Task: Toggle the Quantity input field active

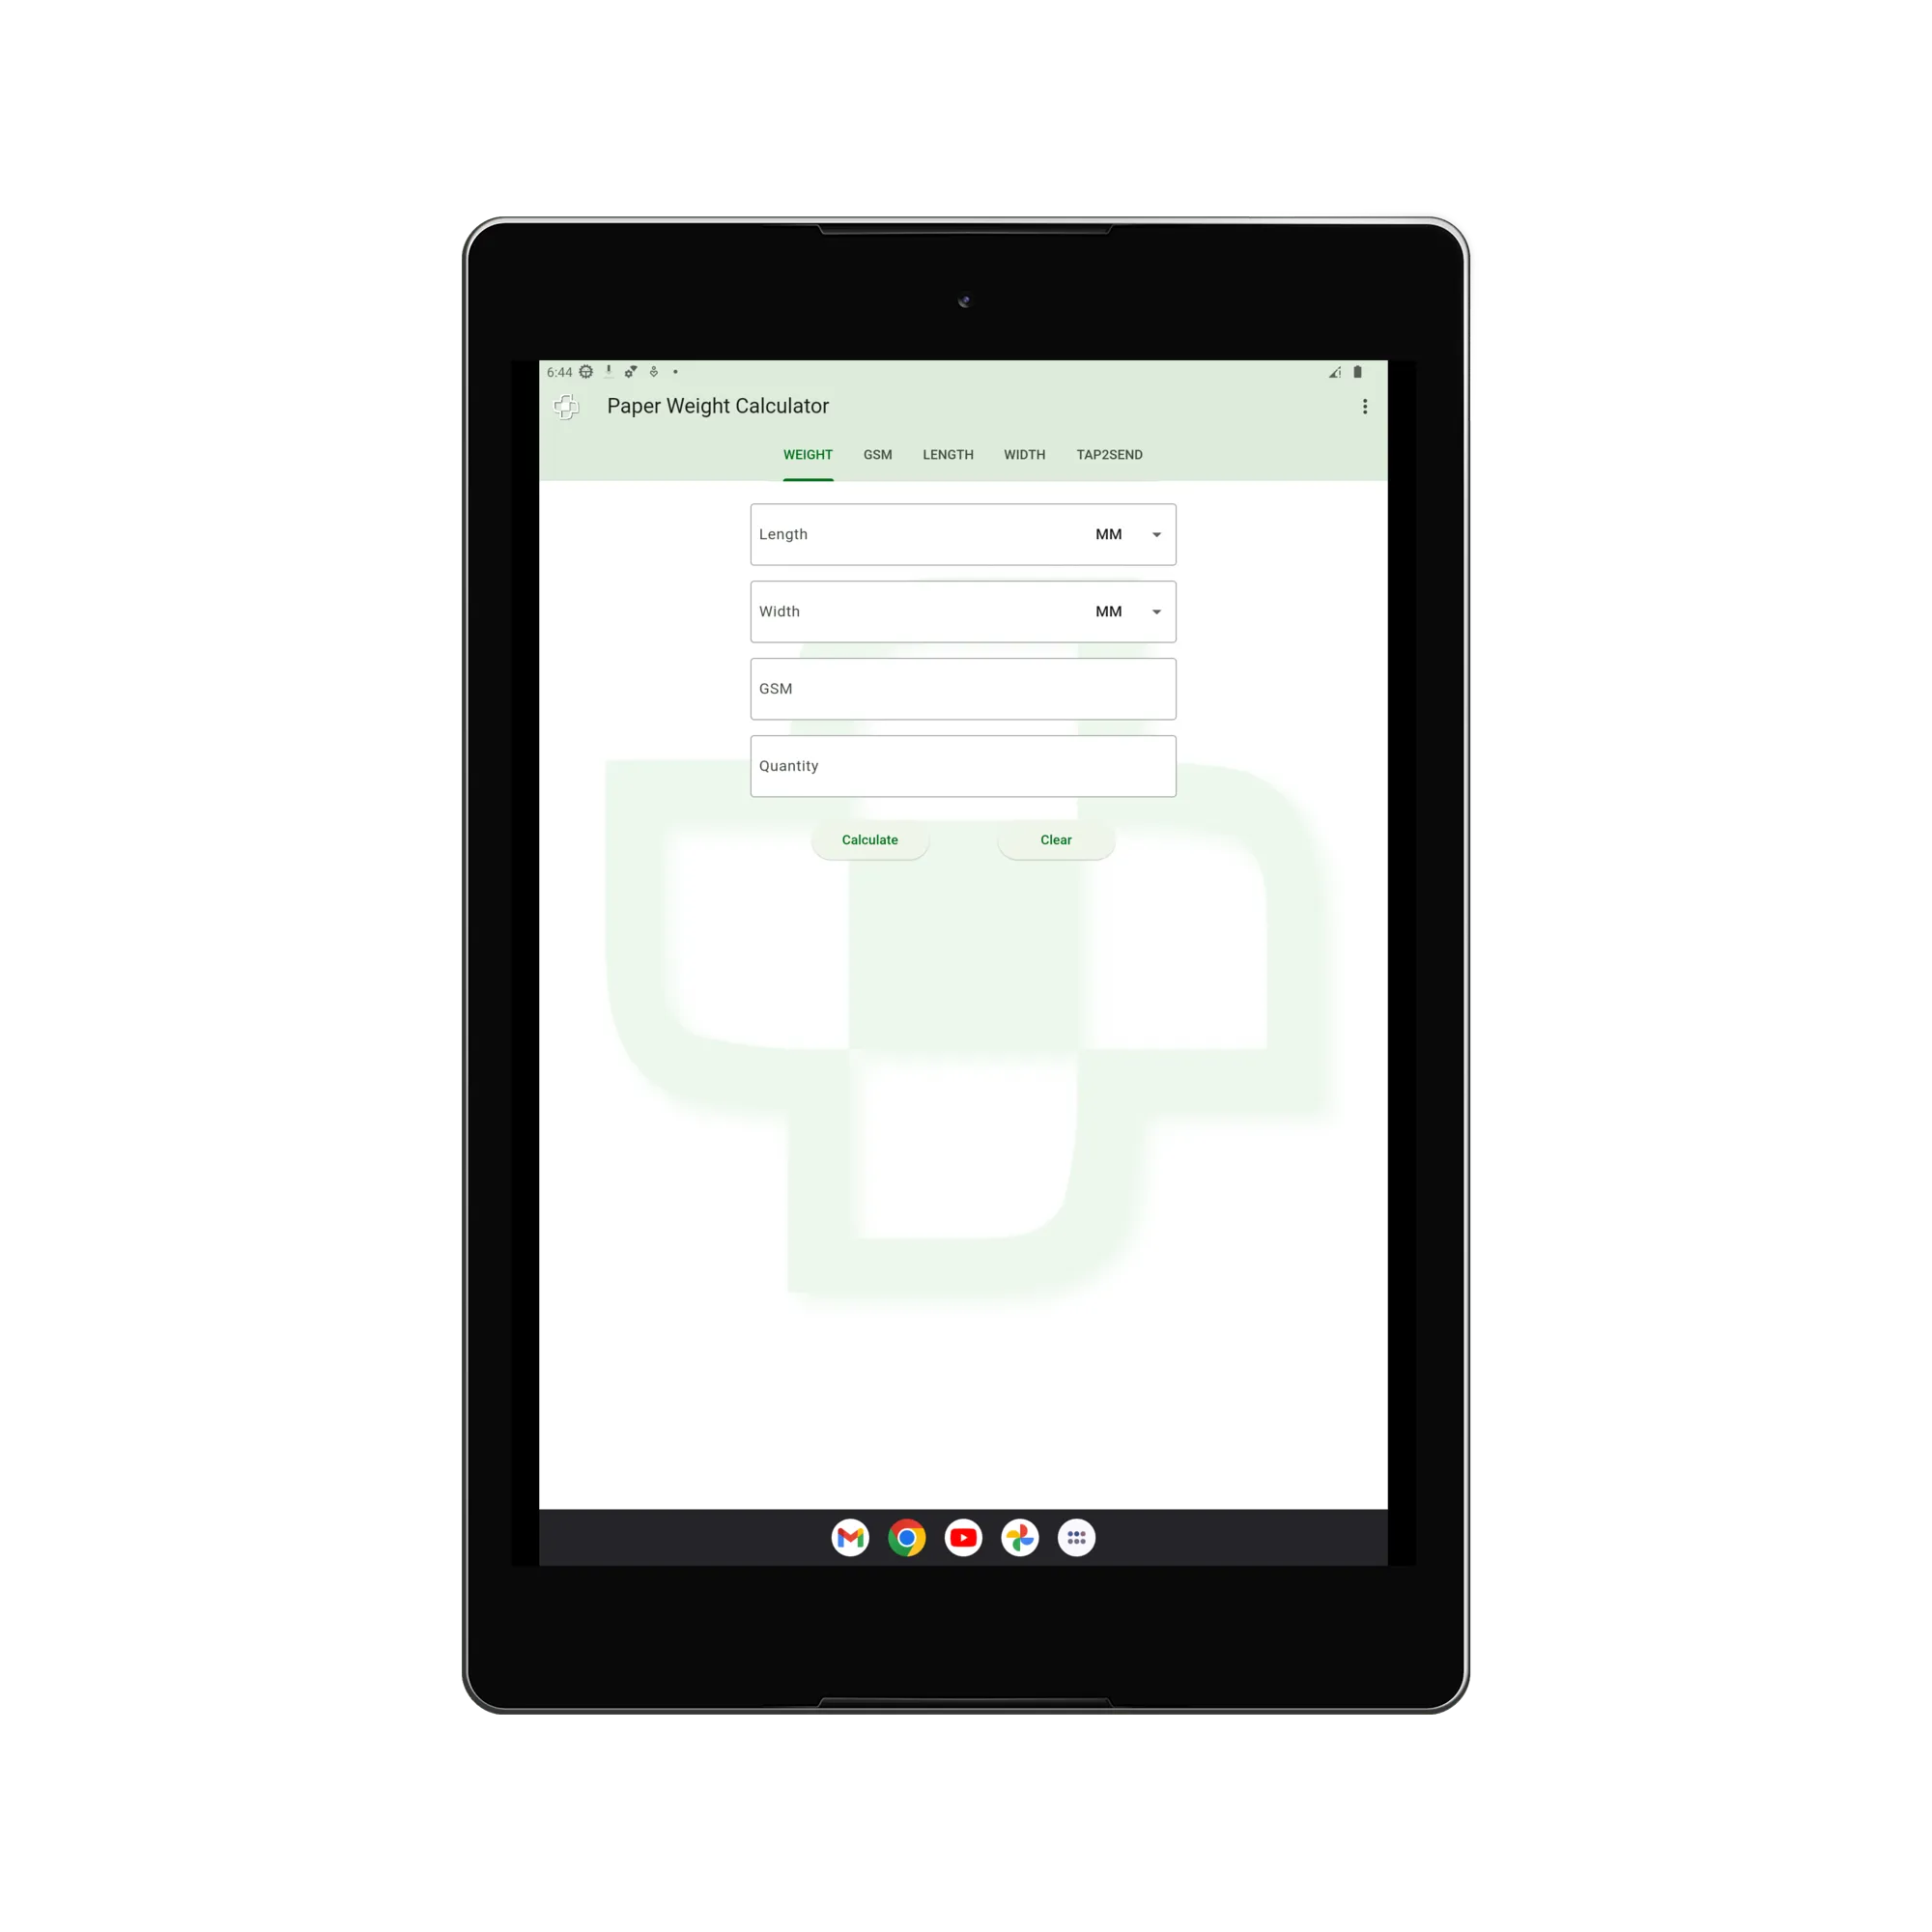Action: 962,764
